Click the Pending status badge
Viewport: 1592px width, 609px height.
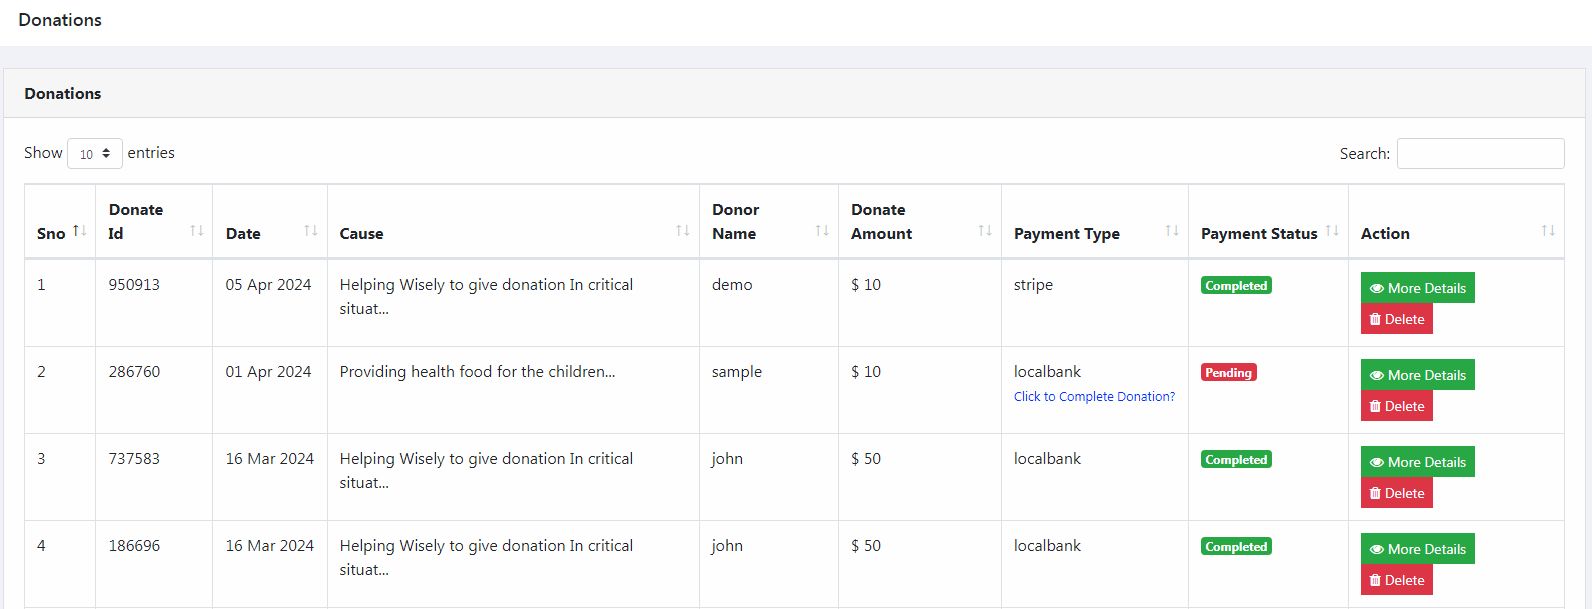(1228, 373)
